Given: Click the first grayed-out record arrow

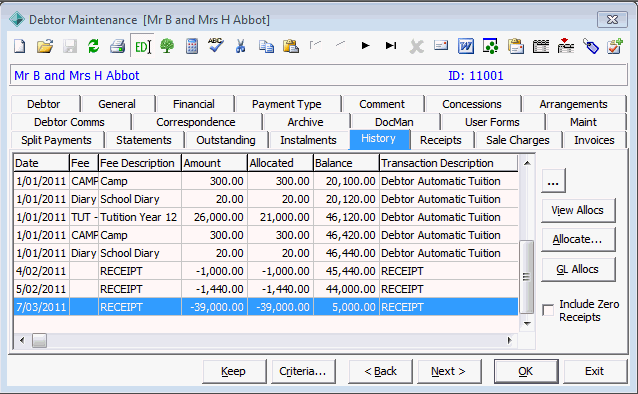Looking at the screenshot, I should [x=315, y=44].
